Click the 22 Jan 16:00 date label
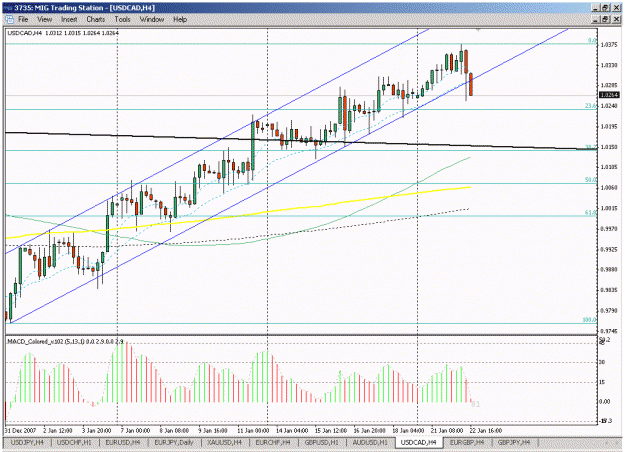 coord(486,430)
